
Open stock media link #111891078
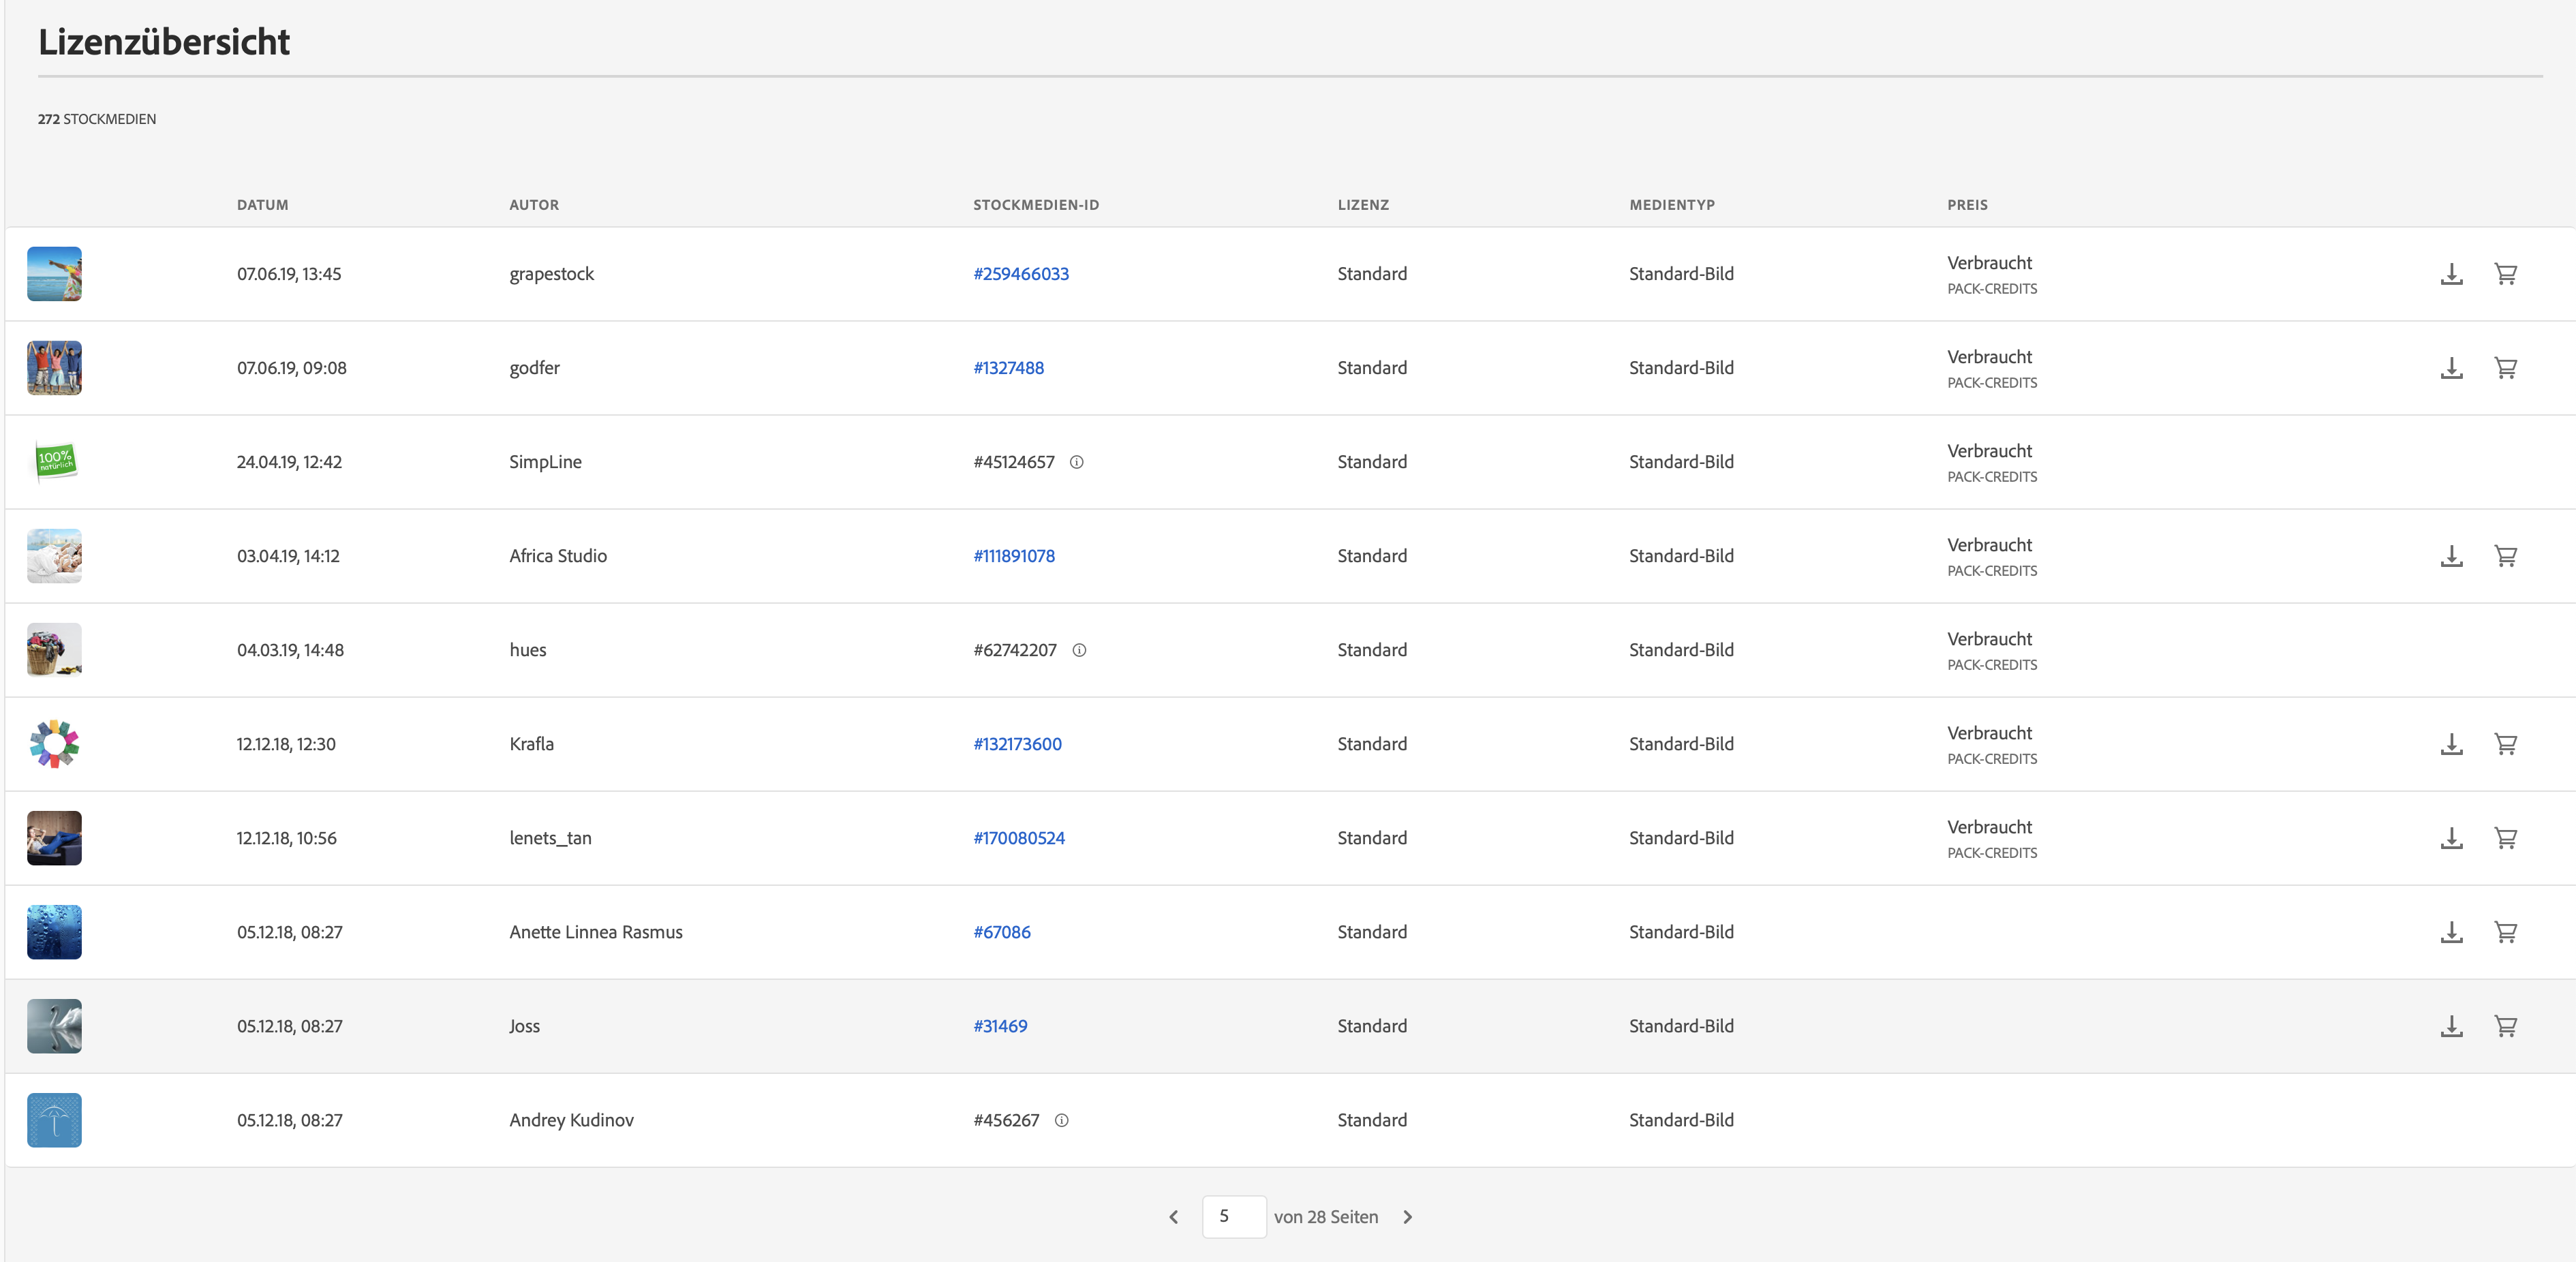[1014, 556]
